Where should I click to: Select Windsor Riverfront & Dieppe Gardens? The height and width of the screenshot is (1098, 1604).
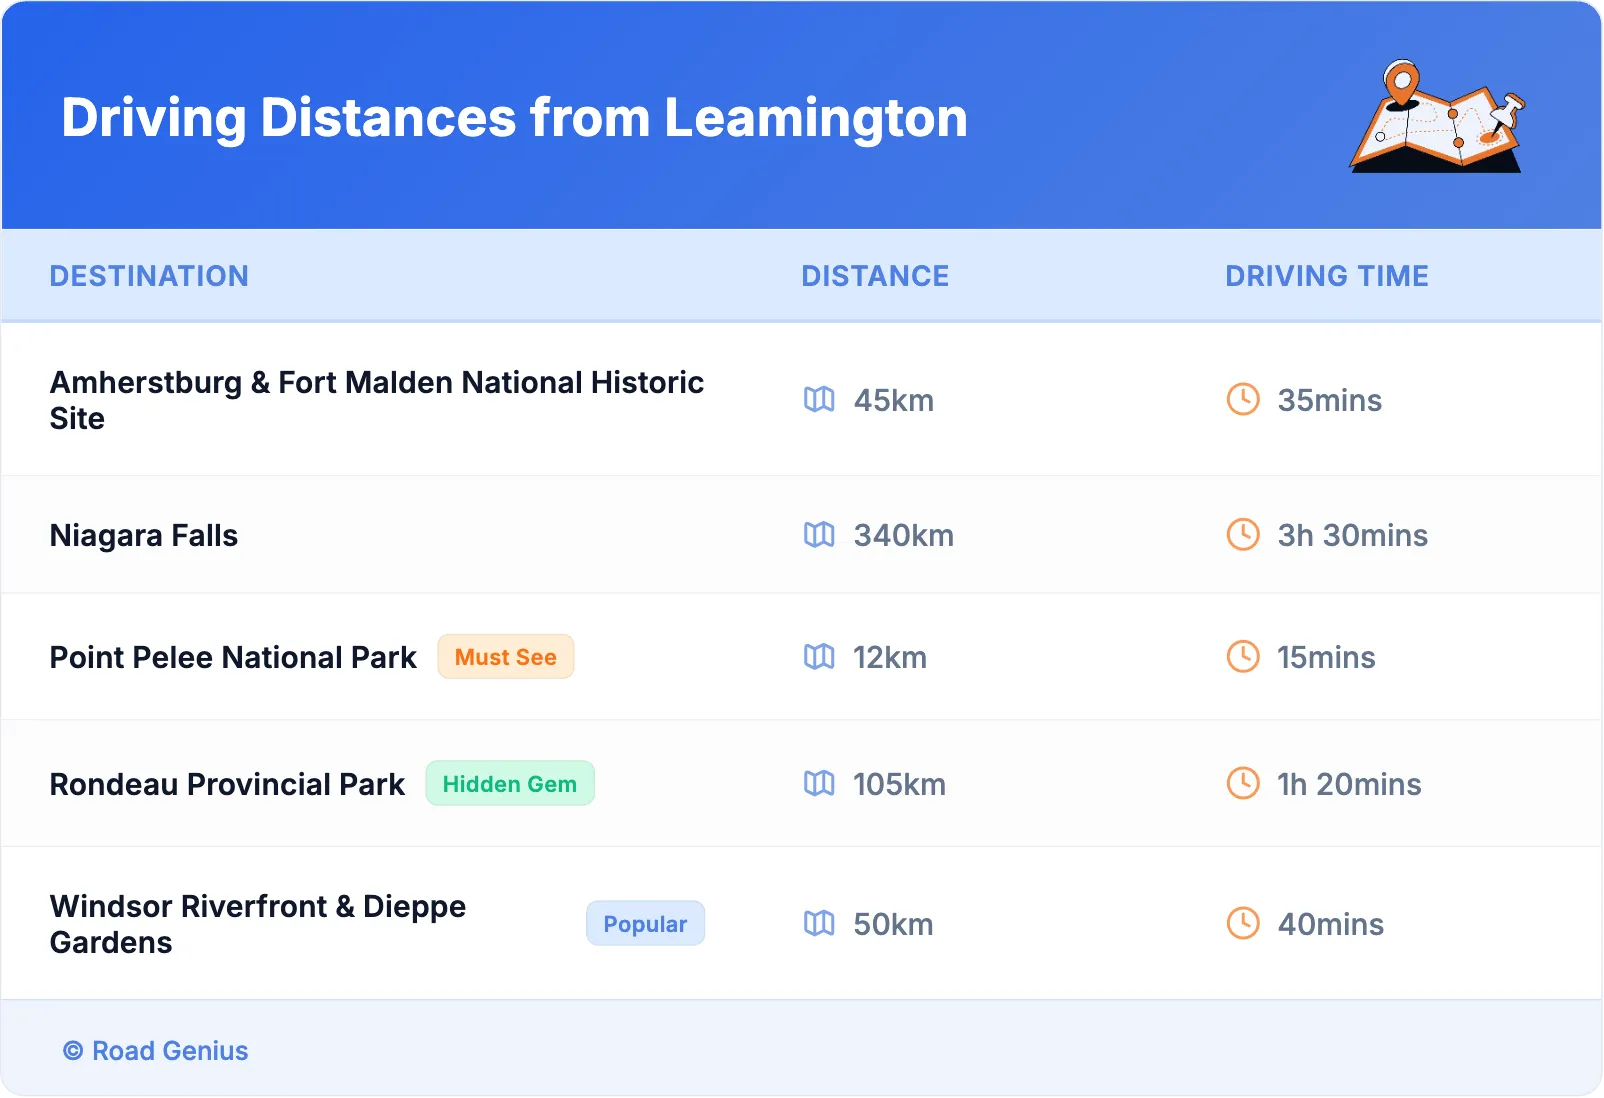[x=258, y=924]
